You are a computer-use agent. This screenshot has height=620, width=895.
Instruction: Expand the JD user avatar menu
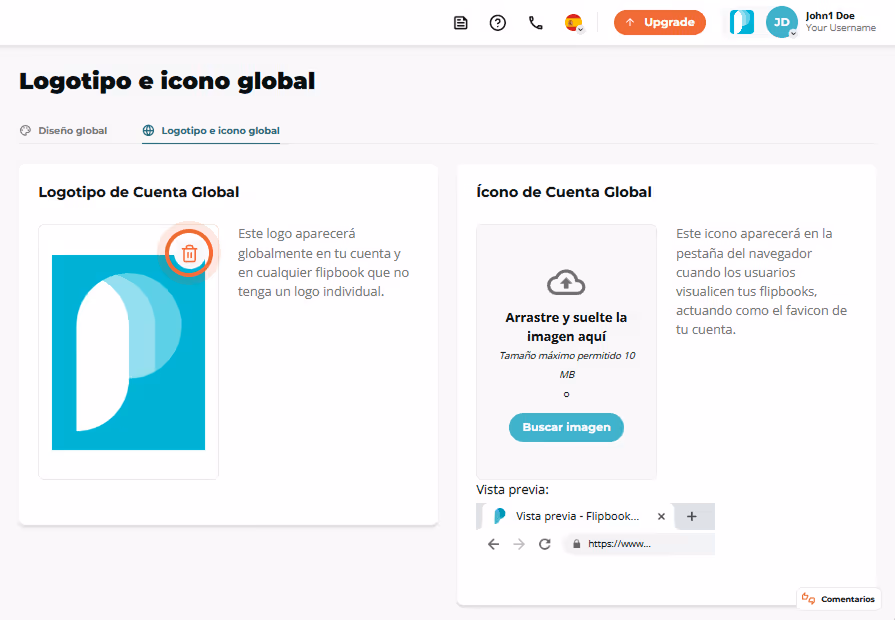click(781, 22)
